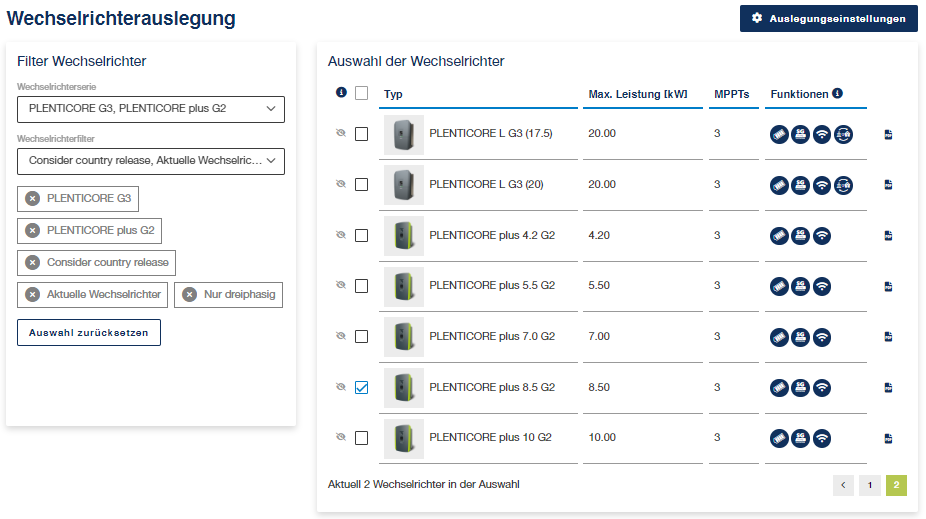Remove the PLENTICORE G3 filter chip
926x519 pixels.
33,198
